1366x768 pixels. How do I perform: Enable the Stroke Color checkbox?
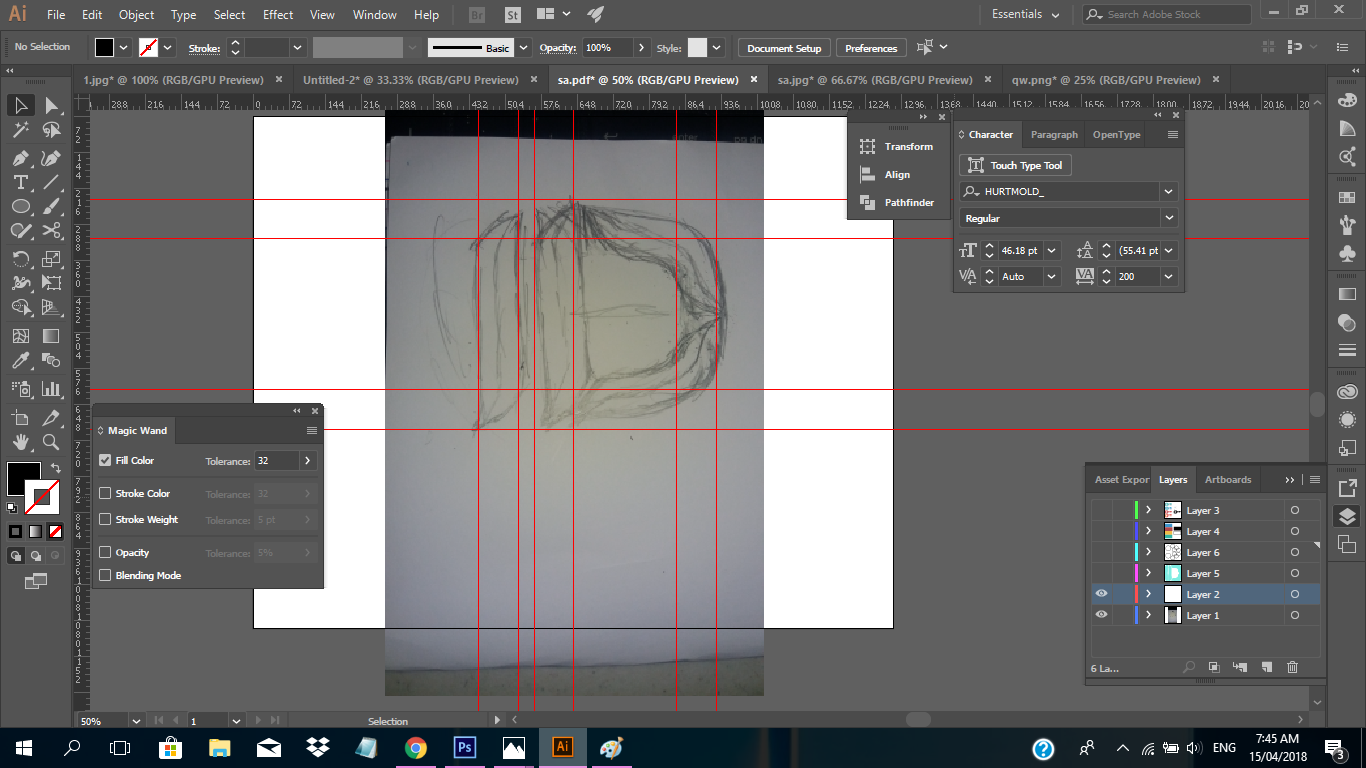pyautogui.click(x=105, y=494)
